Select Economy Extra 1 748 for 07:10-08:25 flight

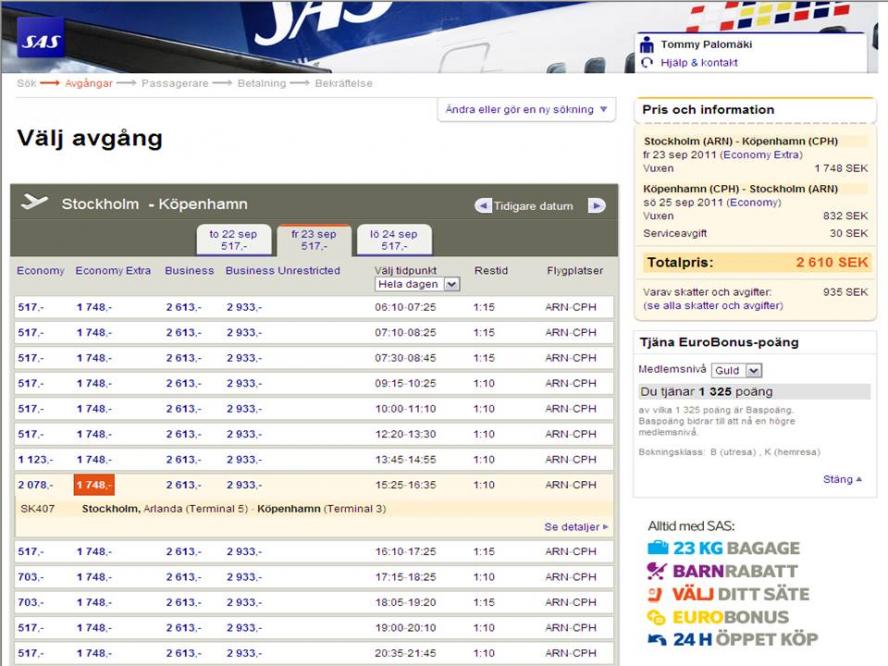pos(94,333)
